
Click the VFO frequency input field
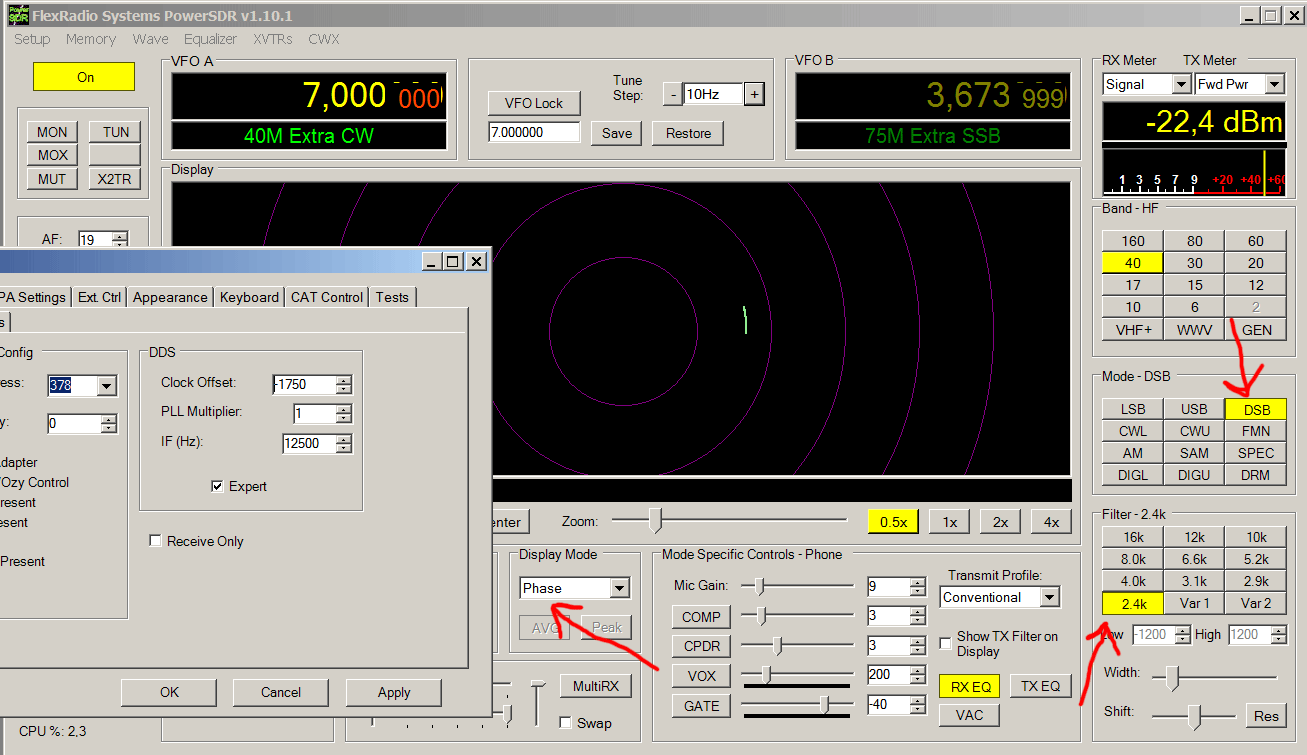534,132
